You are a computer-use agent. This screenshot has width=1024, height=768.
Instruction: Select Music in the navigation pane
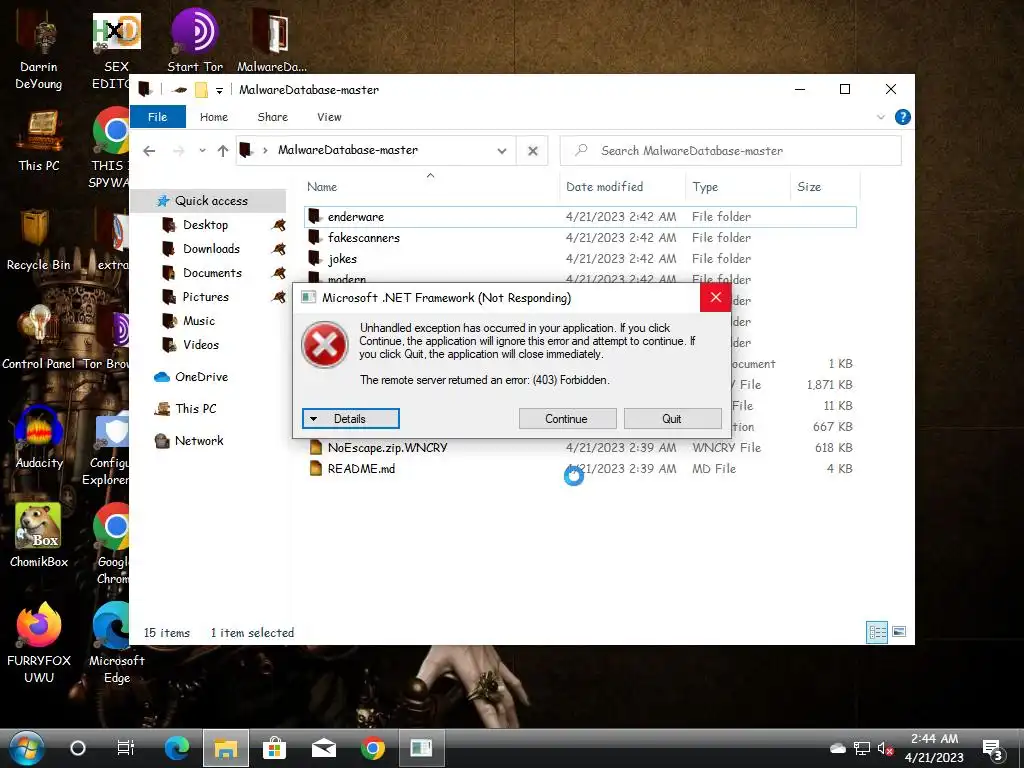pos(199,321)
